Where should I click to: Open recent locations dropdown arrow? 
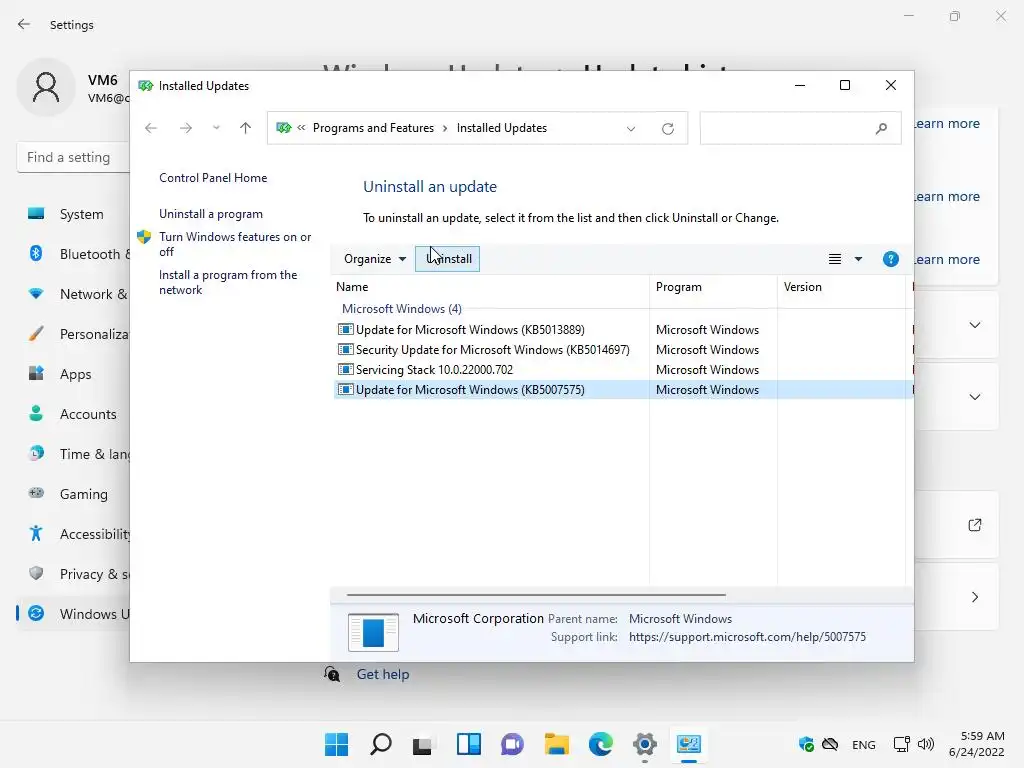coord(216,128)
